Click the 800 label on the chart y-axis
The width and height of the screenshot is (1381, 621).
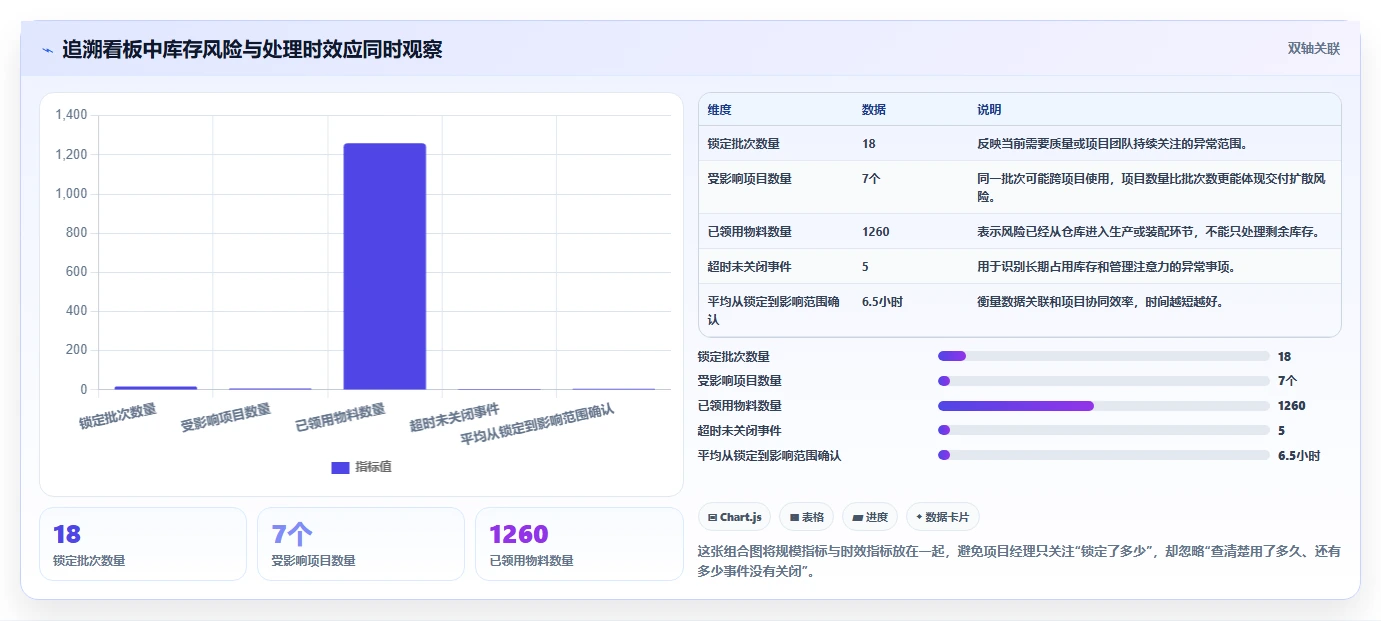coord(78,233)
